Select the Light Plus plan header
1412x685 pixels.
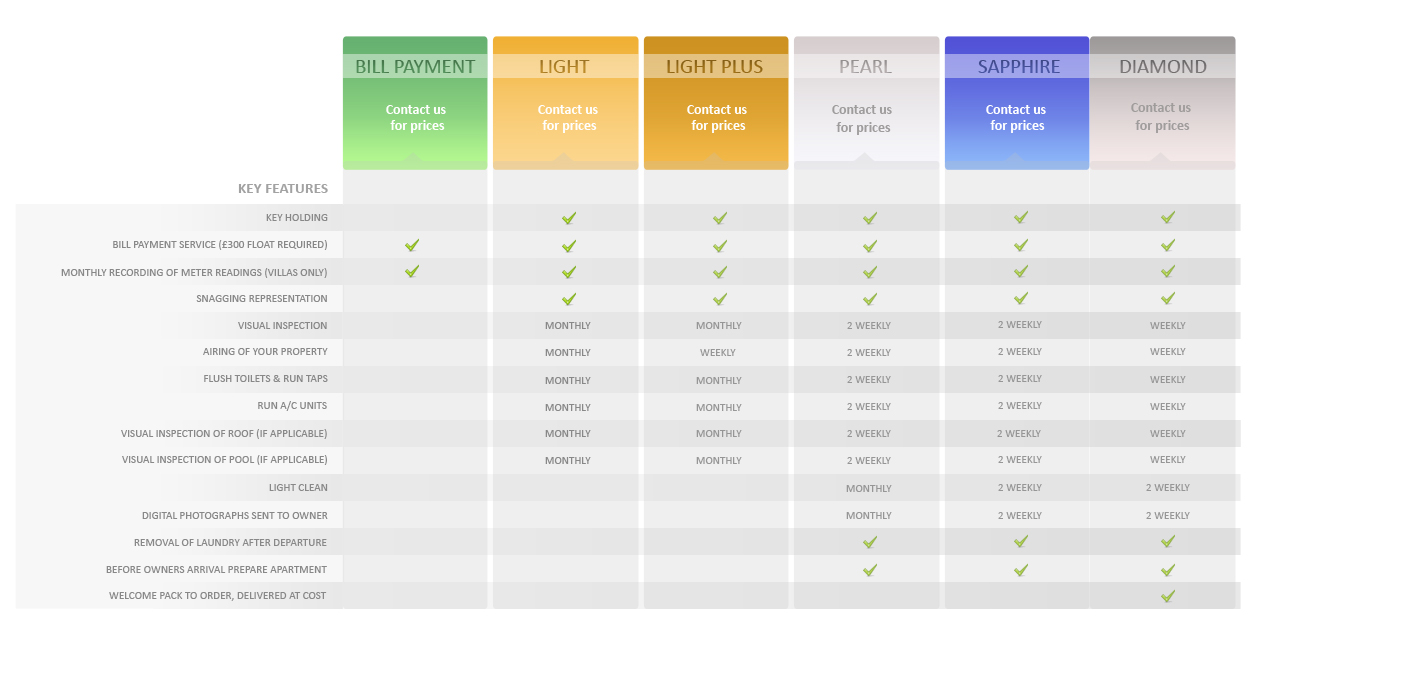(714, 67)
